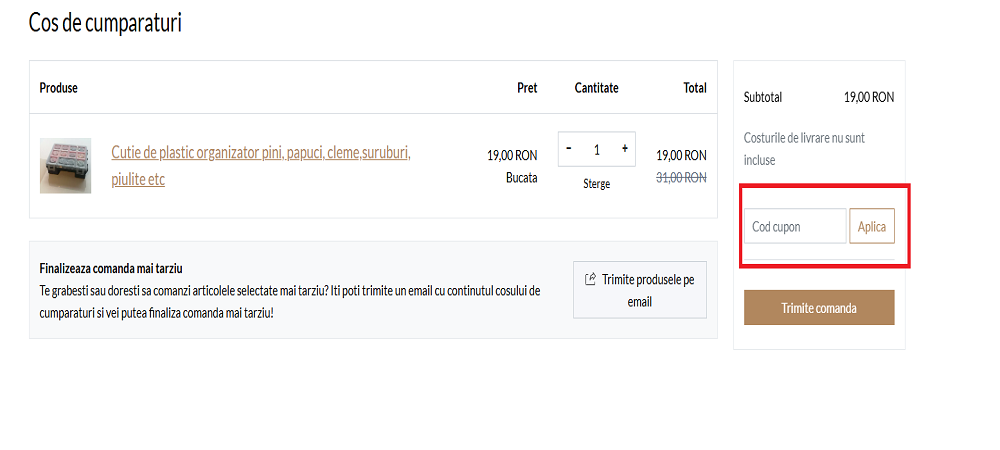Click the Pret column header

pos(527,88)
